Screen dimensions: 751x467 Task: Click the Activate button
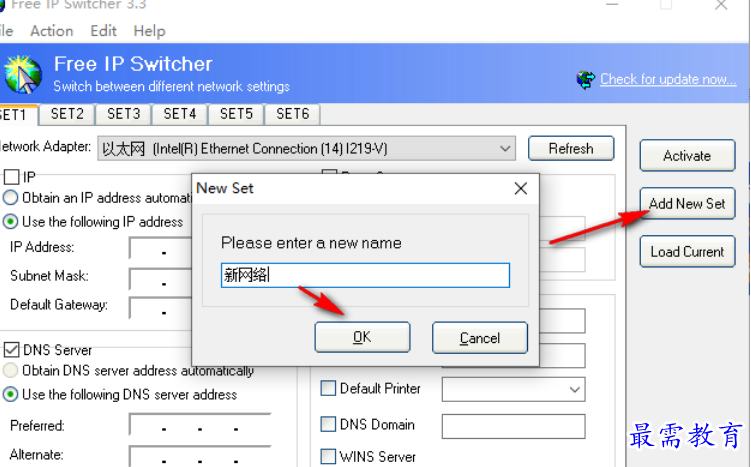coord(687,156)
